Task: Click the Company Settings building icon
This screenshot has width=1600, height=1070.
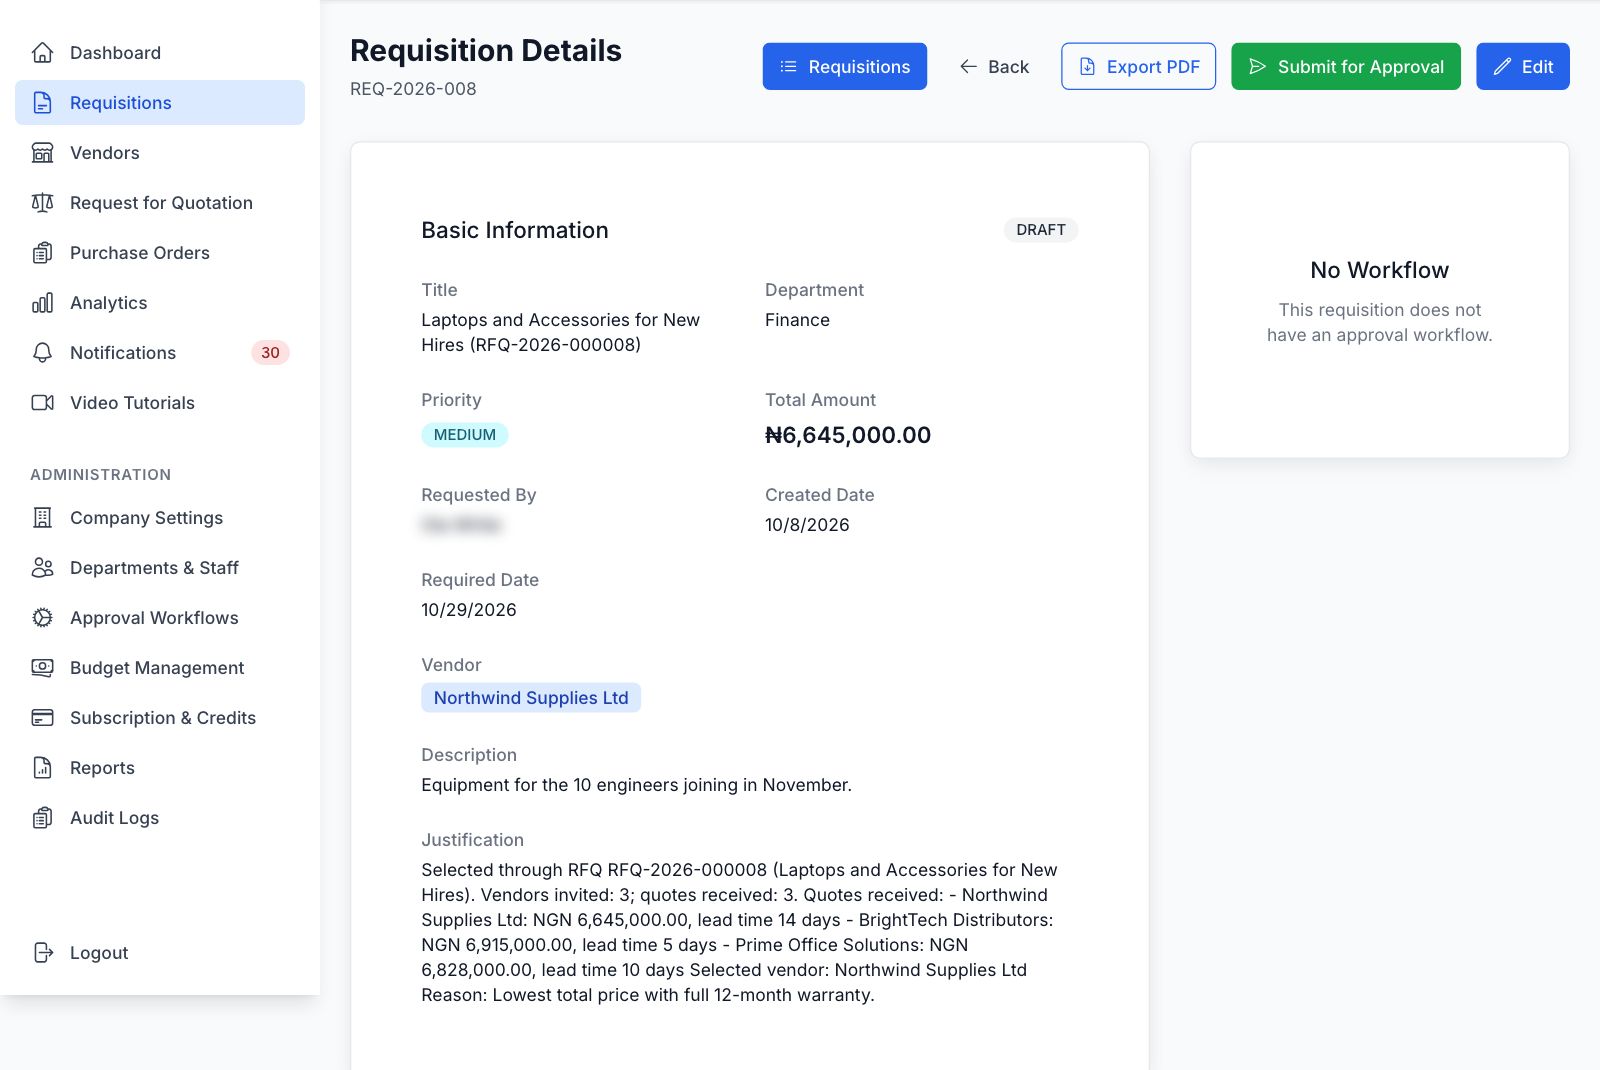Action: point(42,518)
